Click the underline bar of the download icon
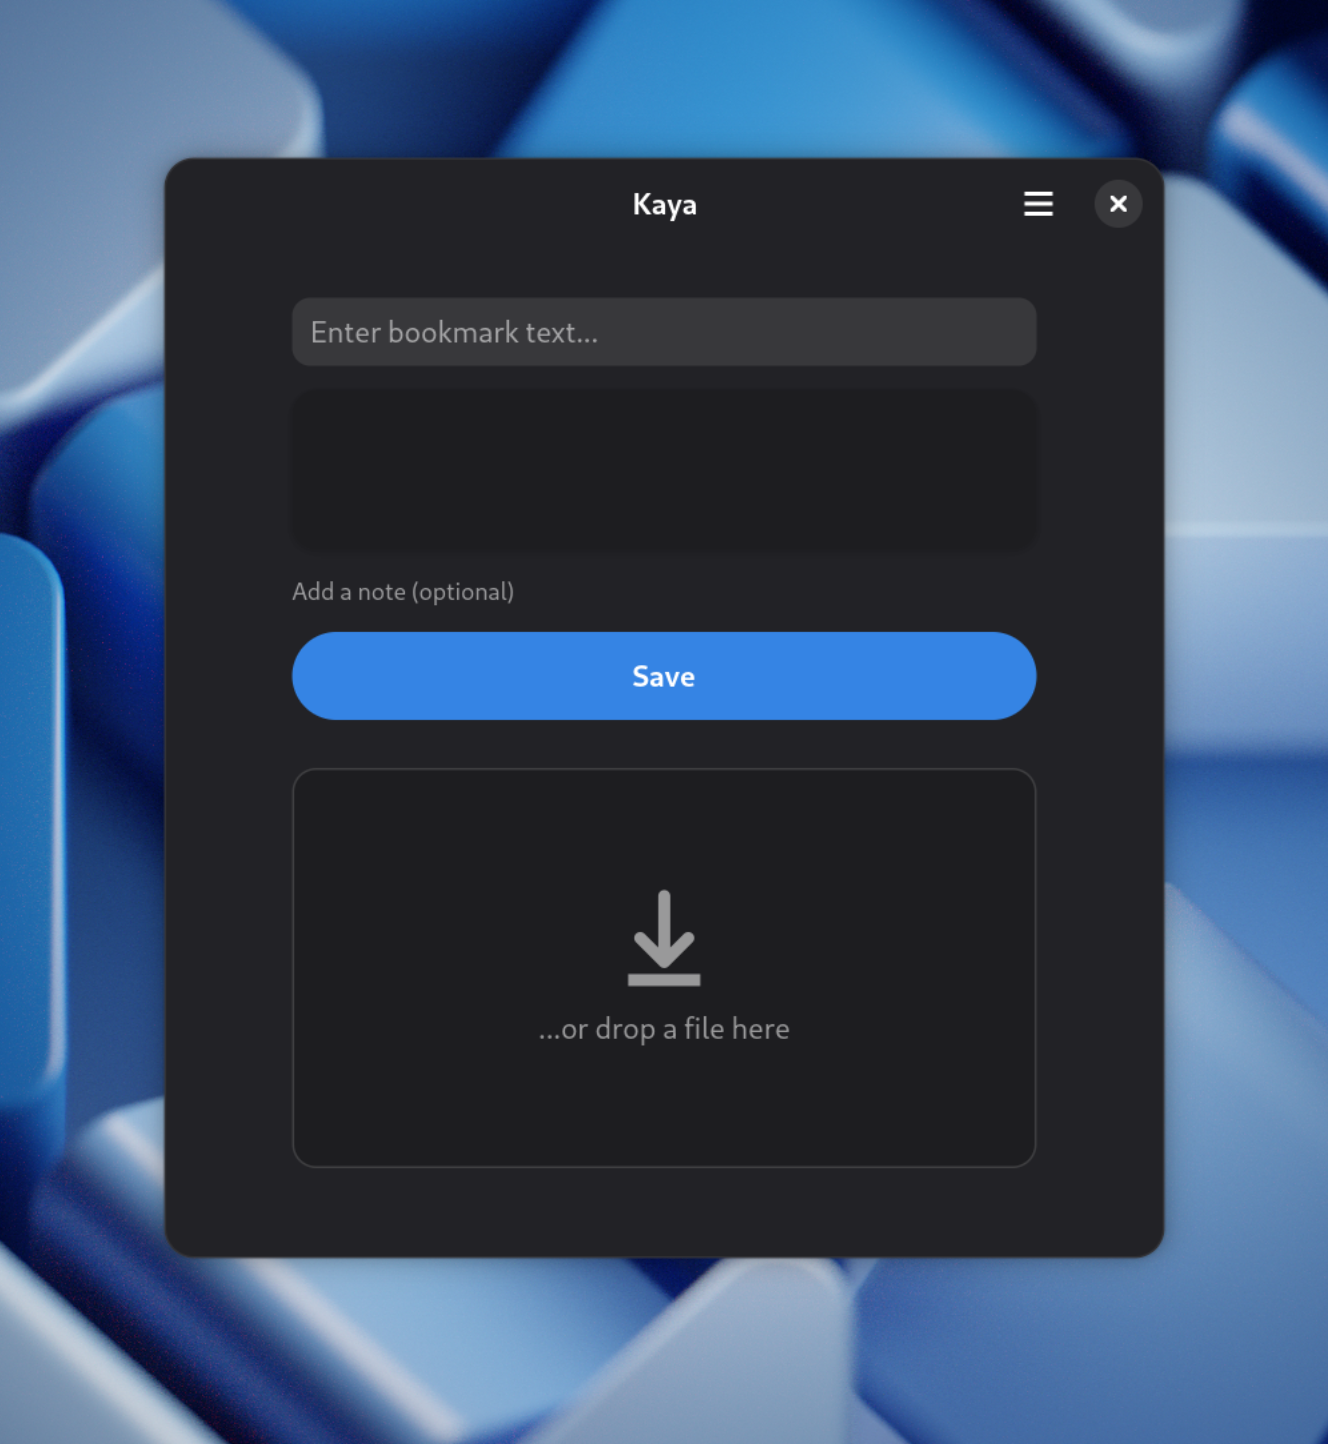 [664, 980]
